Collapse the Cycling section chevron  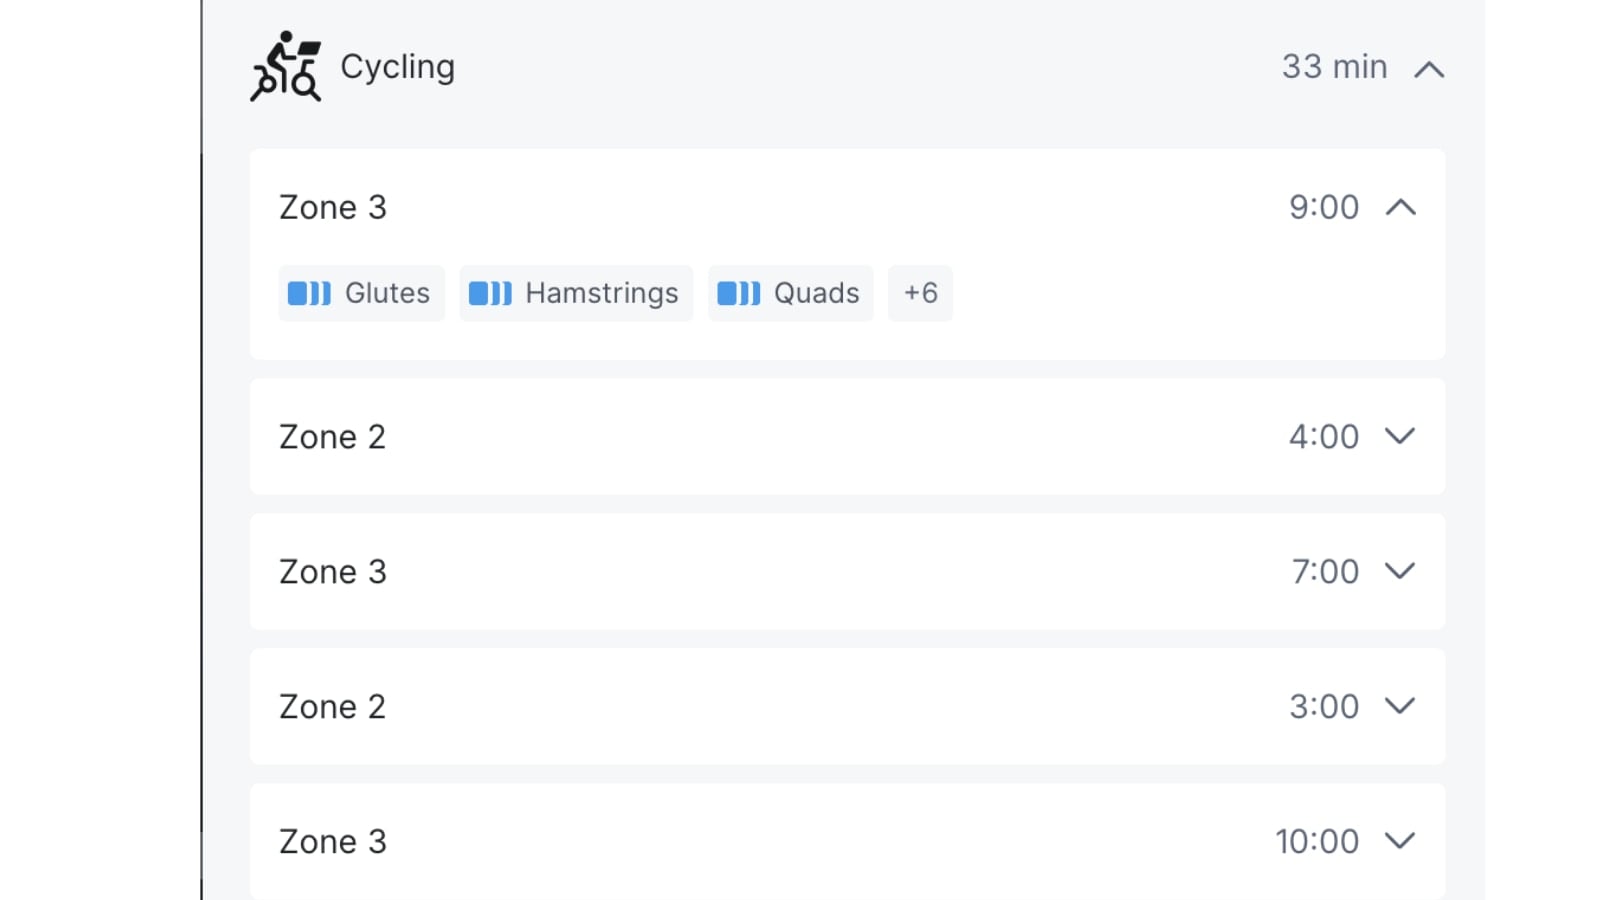coord(1429,69)
